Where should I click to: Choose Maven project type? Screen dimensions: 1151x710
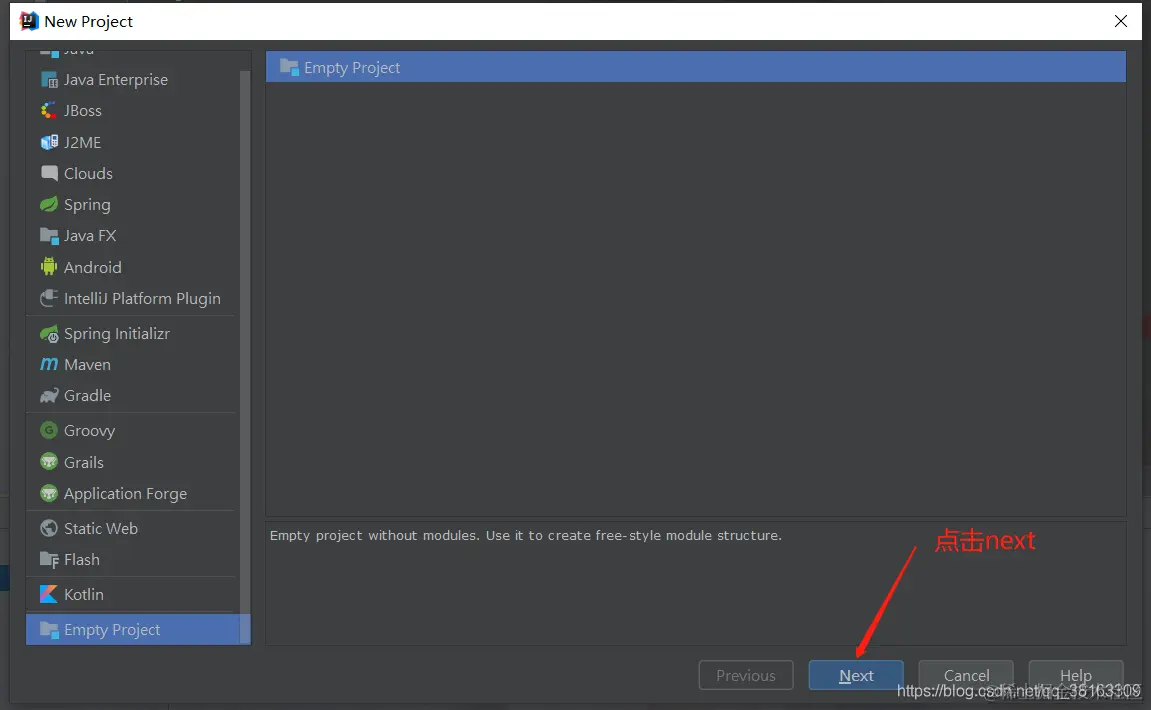pyautogui.click(x=132, y=364)
